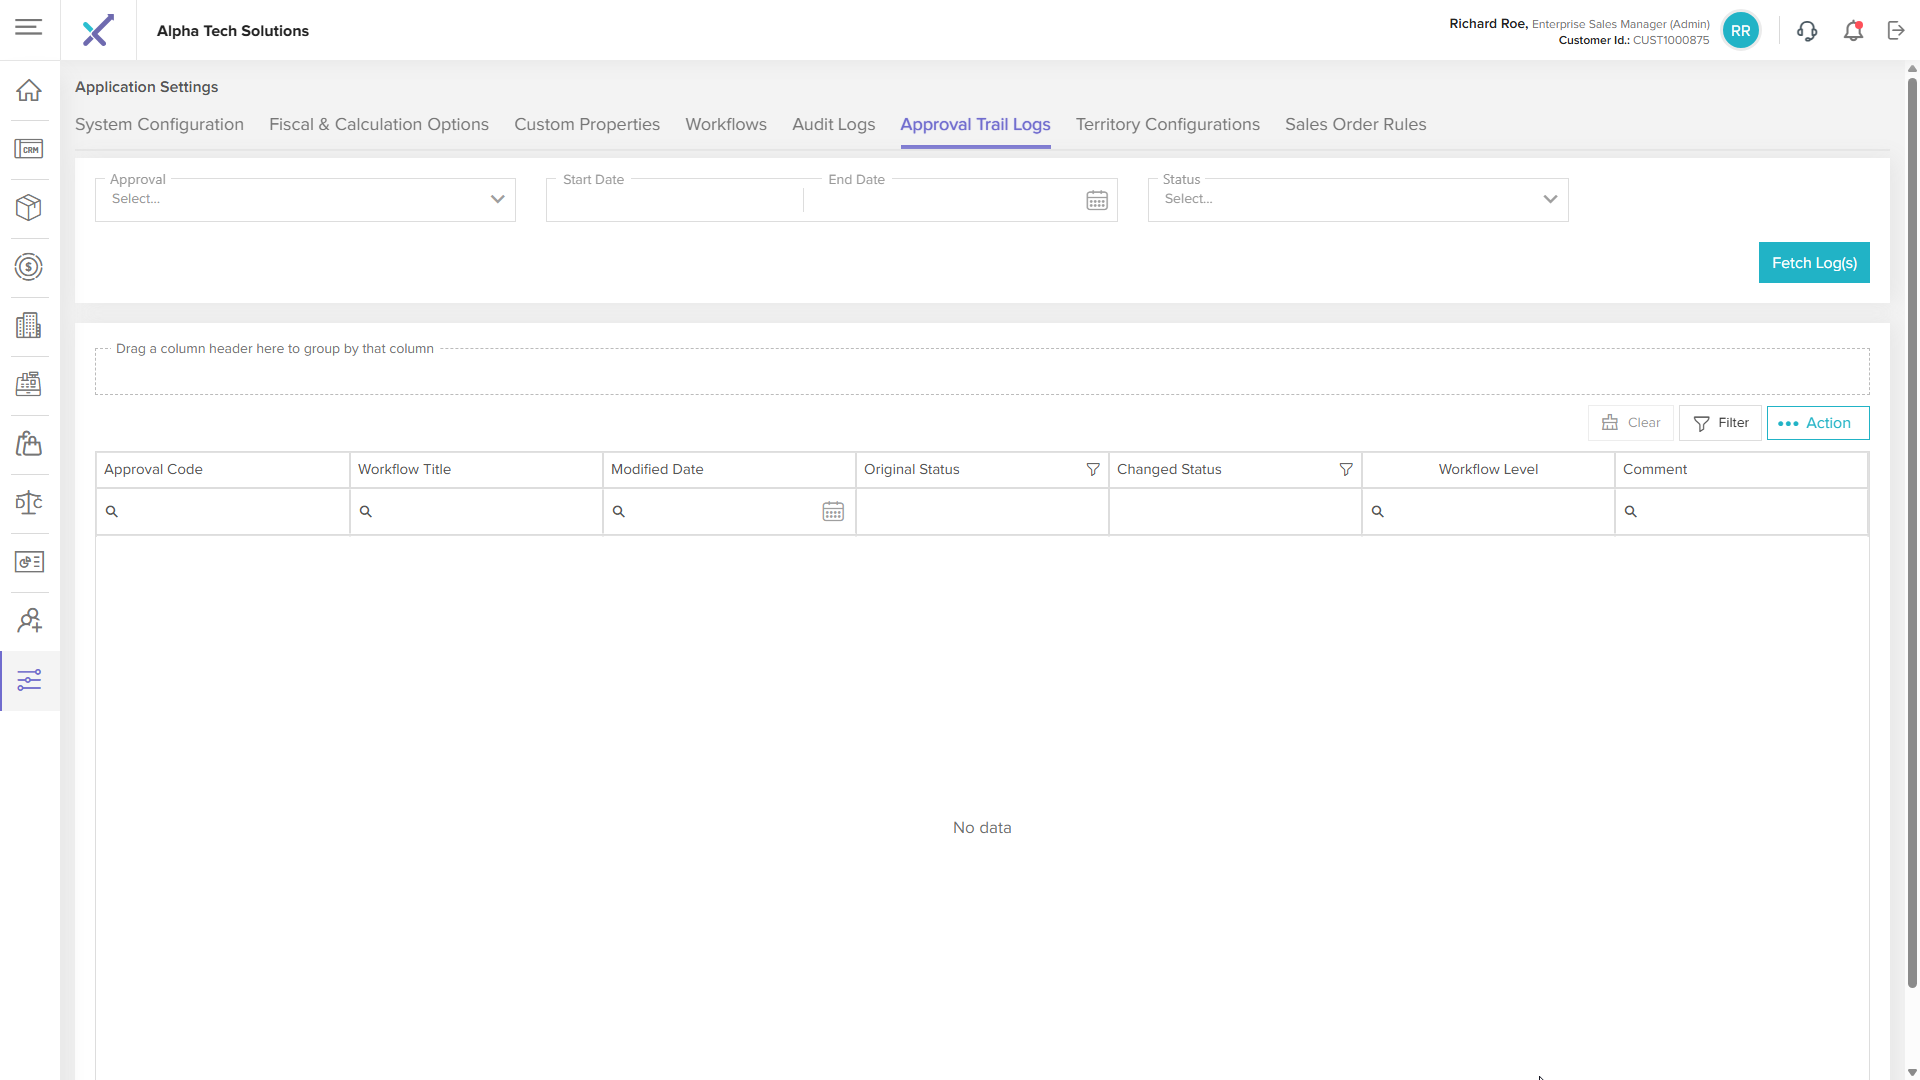Screen dimensions: 1920x1080
Task: Open the hamburger menu icon
Action: pos(29,27)
